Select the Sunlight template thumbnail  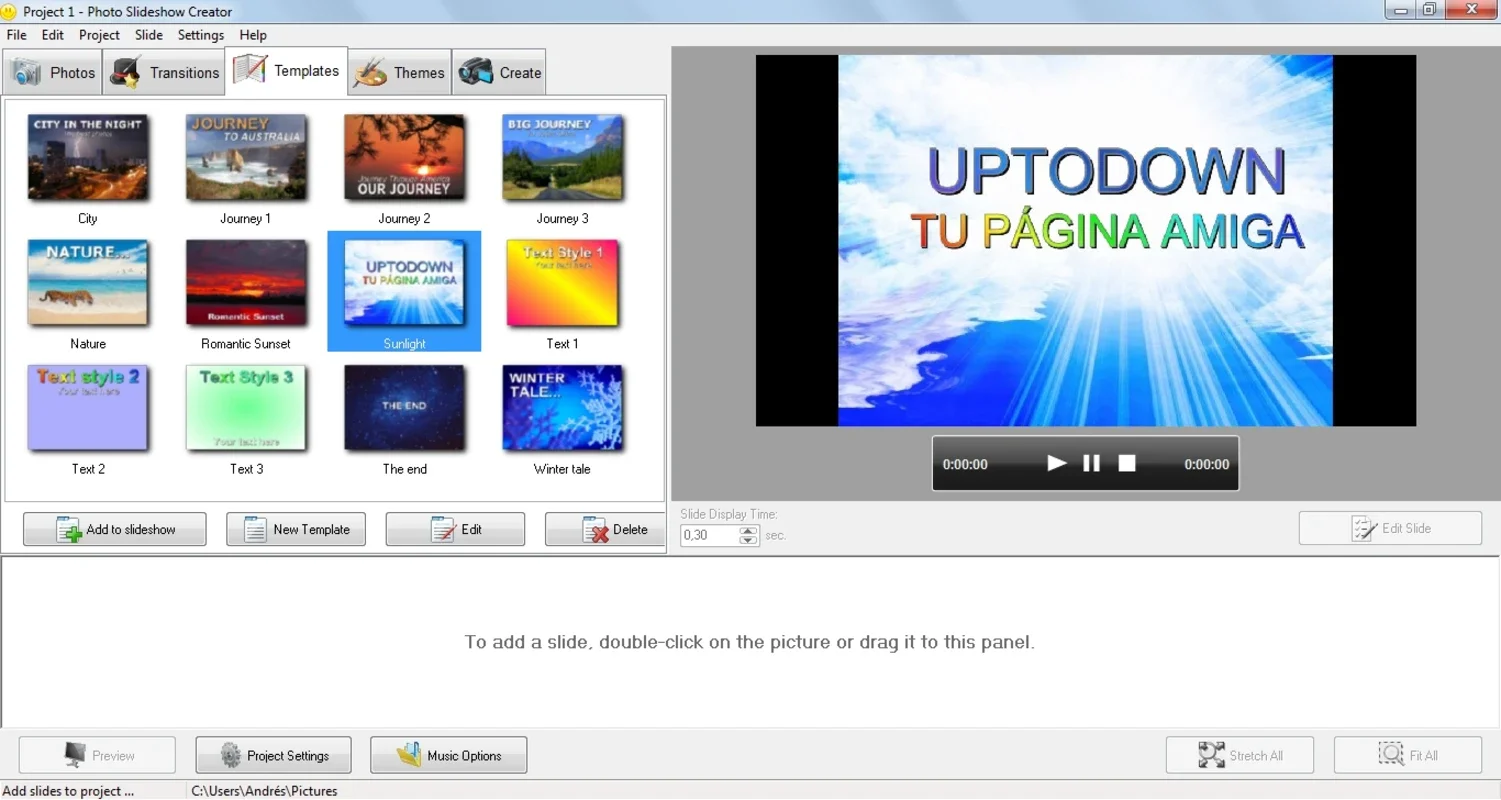[x=404, y=282]
